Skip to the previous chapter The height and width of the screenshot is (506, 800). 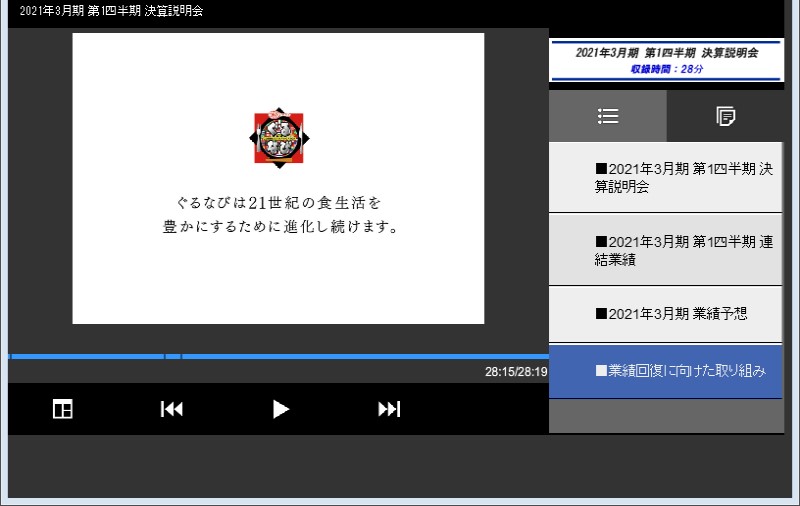(171, 409)
